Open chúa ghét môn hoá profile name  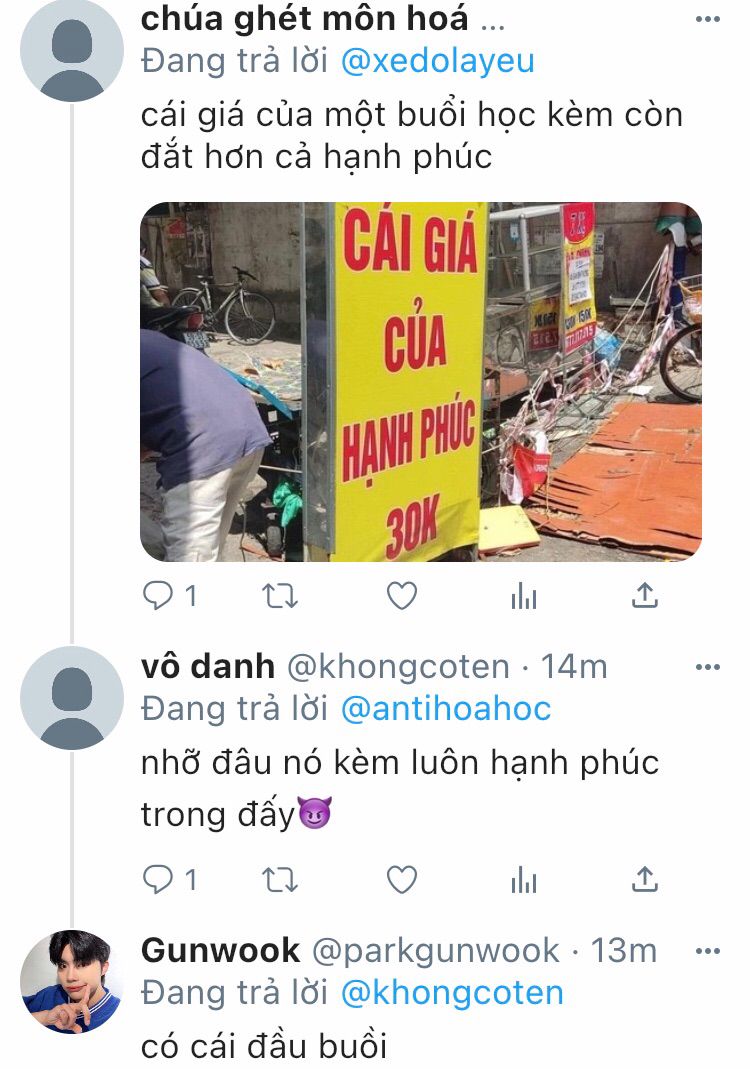[305, 19]
